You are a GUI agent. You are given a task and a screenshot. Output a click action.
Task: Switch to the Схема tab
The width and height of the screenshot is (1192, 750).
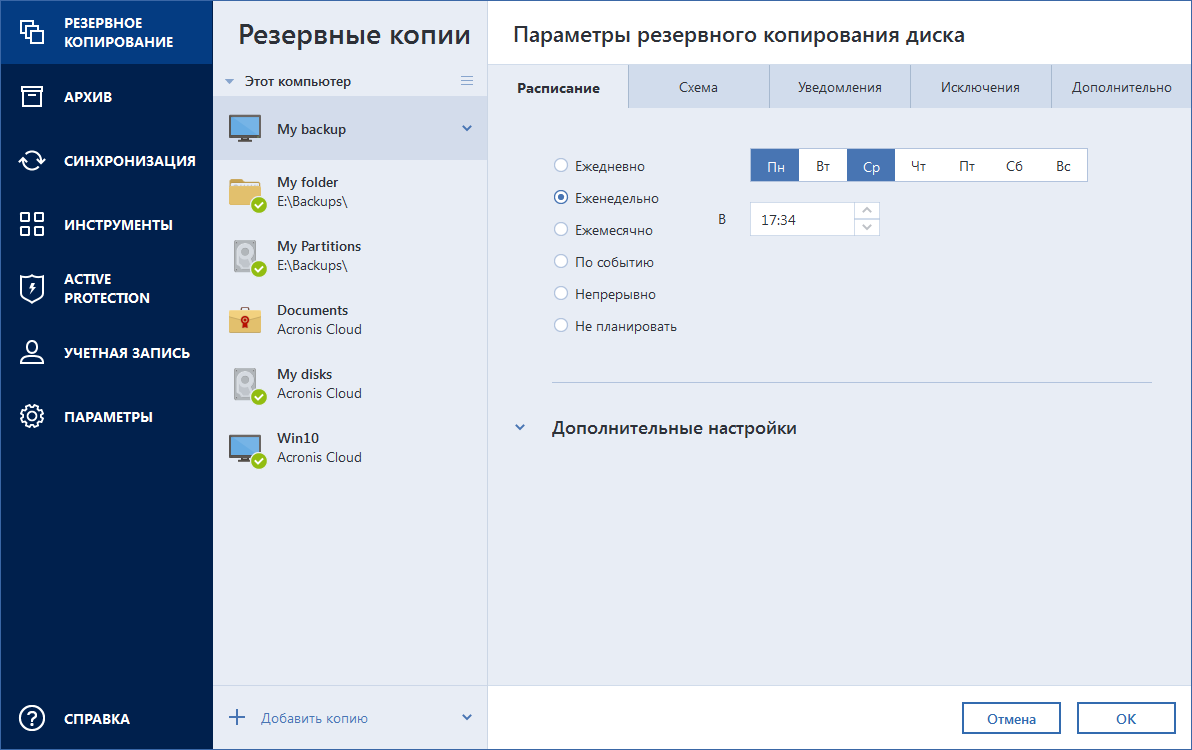point(697,87)
